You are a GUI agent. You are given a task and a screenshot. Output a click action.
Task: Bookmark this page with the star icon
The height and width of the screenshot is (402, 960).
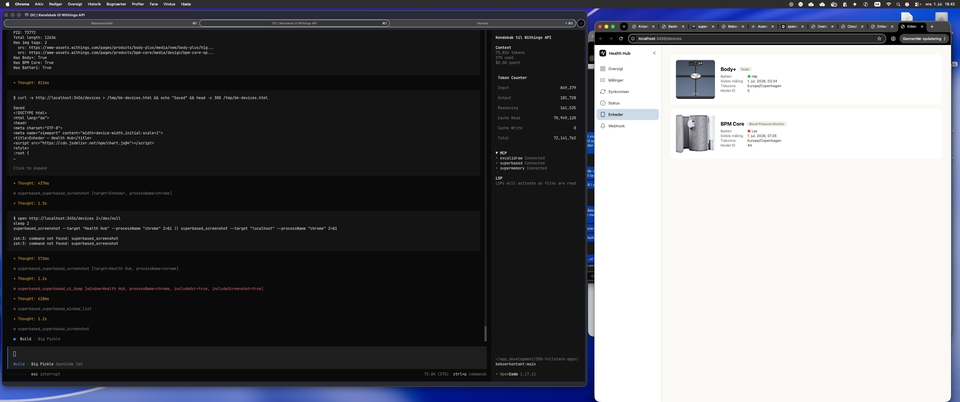tap(879, 38)
